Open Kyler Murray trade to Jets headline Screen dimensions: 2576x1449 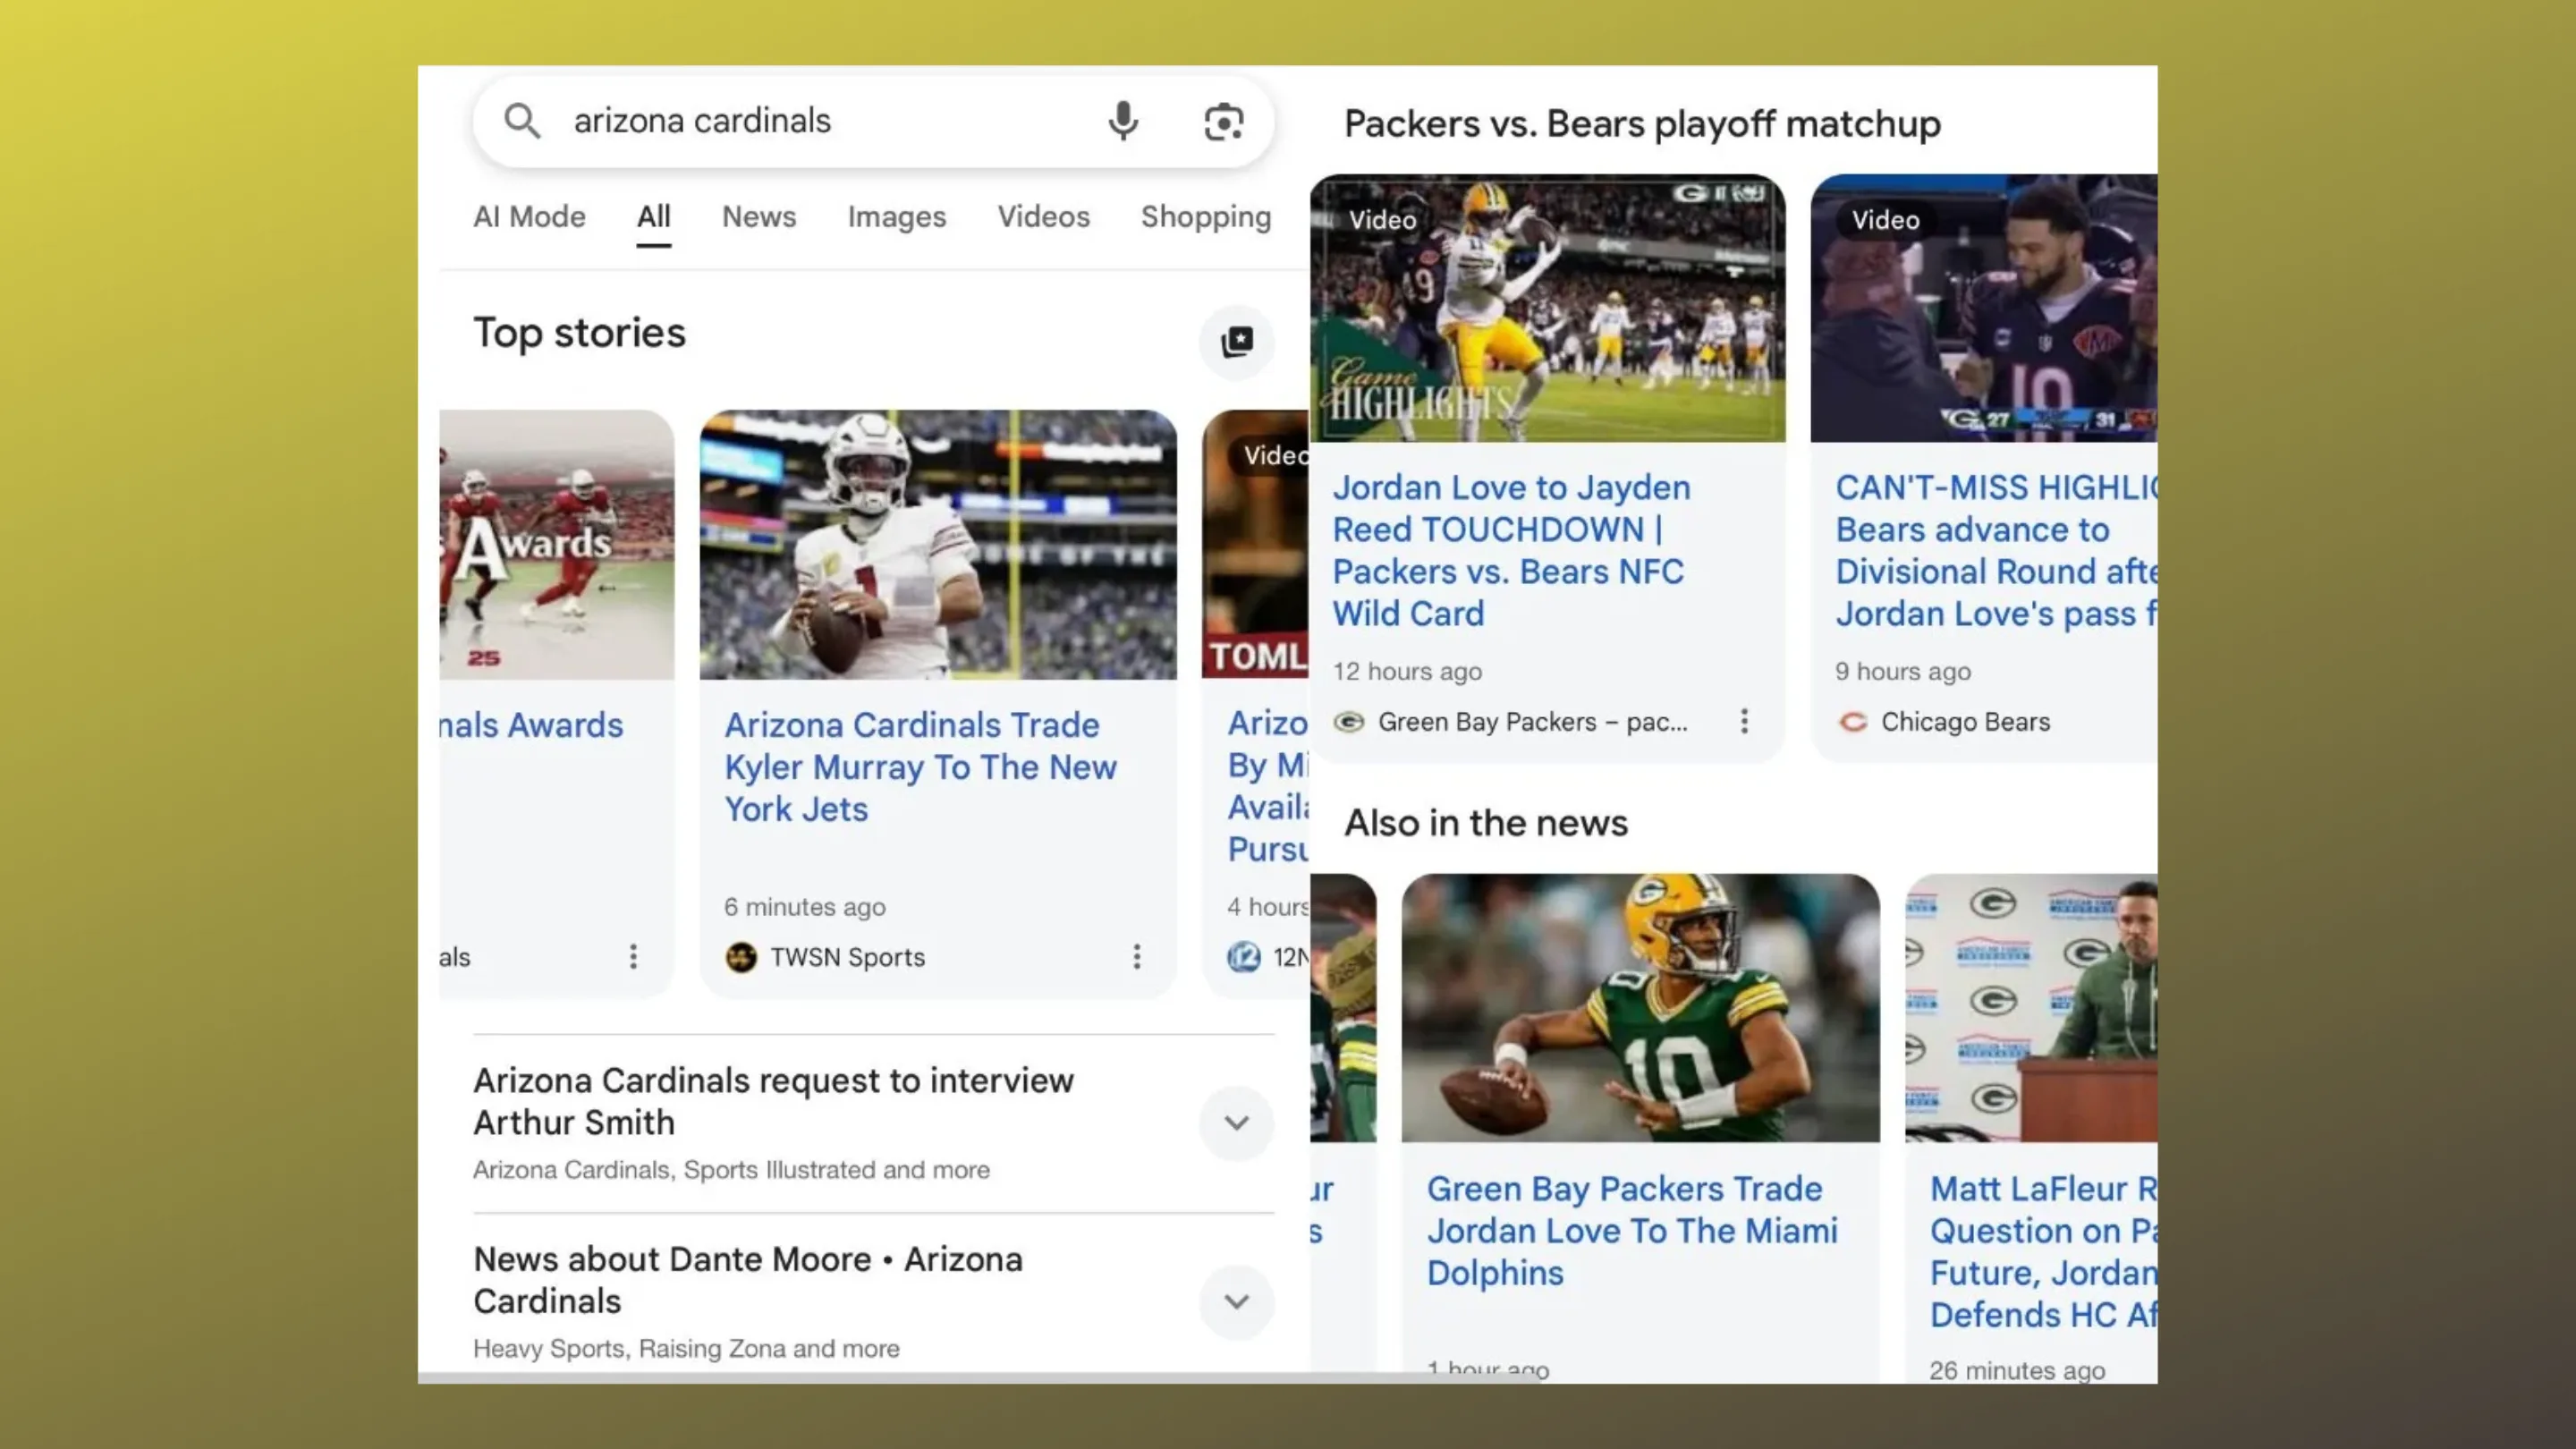pos(919,767)
